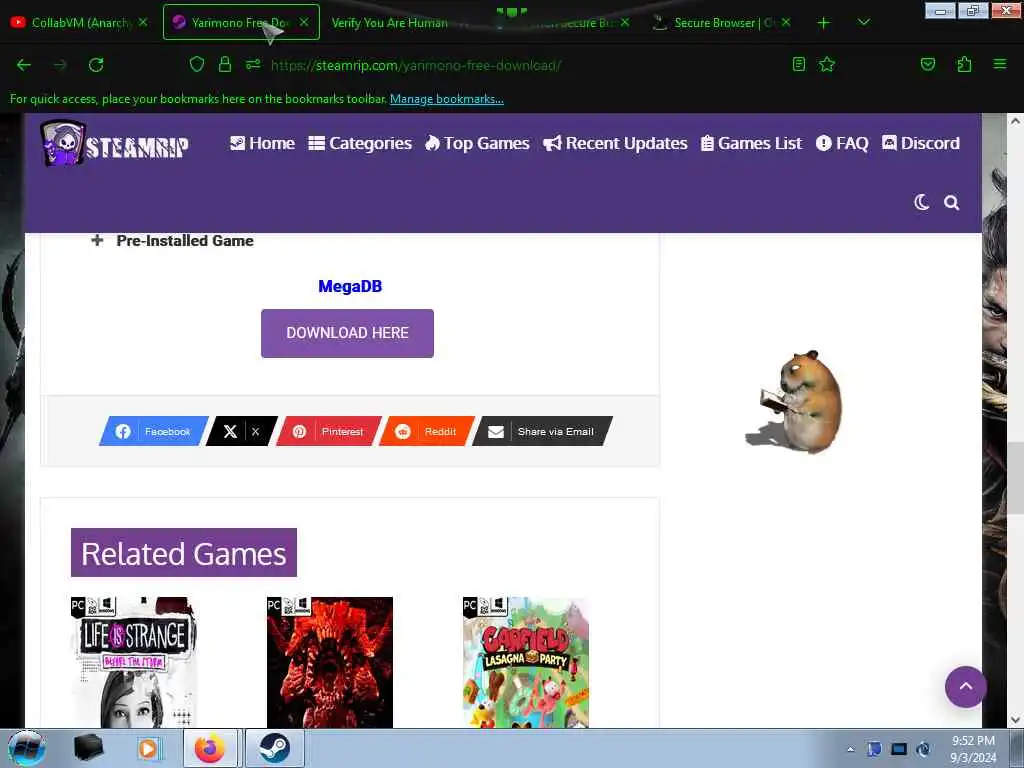
Task: Open the red monster game thumbnail
Action: point(330,662)
